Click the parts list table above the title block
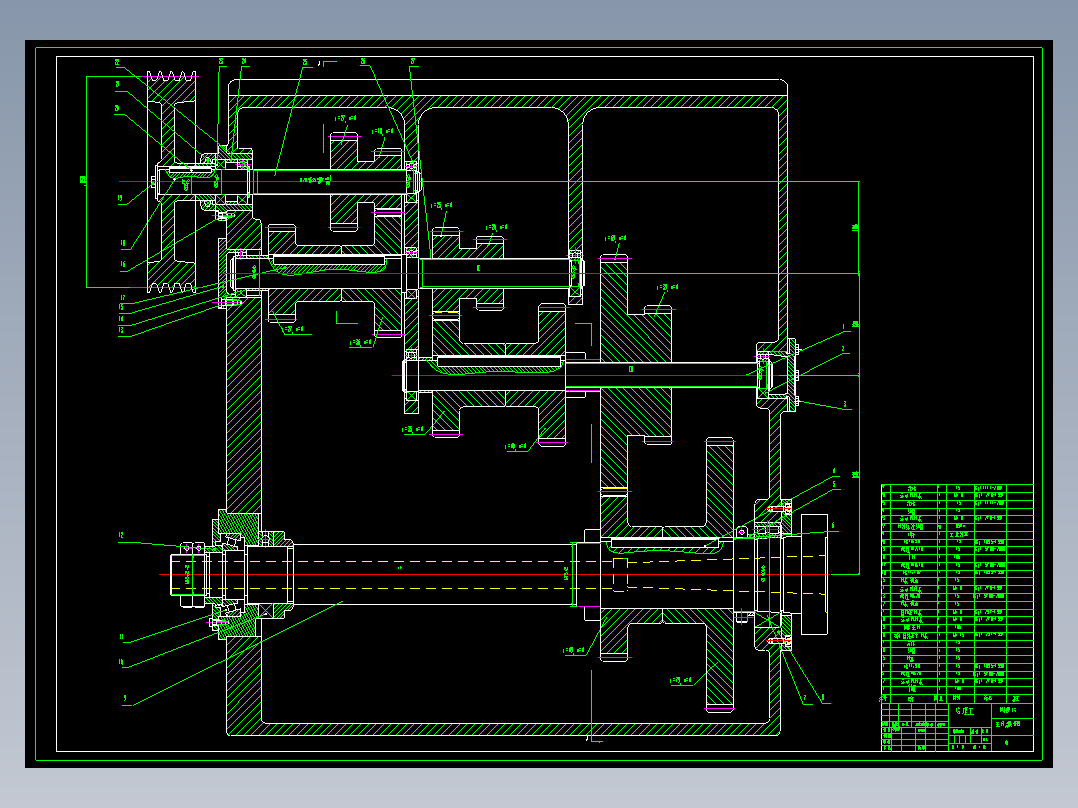1078x808 pixels. coord(957,594)
